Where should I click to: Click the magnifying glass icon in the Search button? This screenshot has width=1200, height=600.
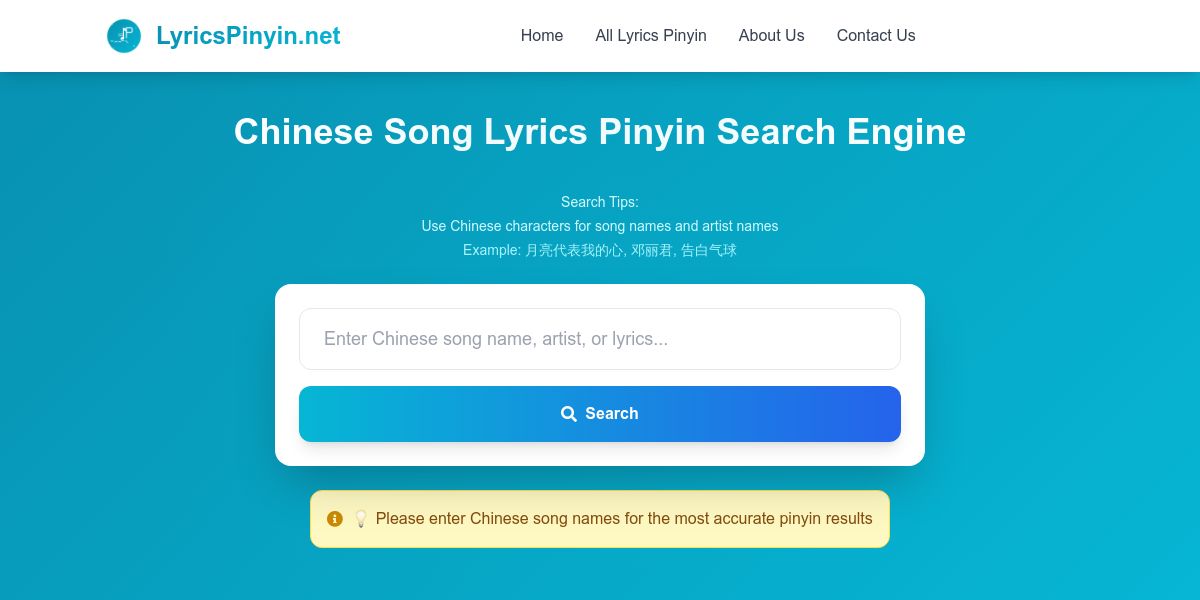568,414
